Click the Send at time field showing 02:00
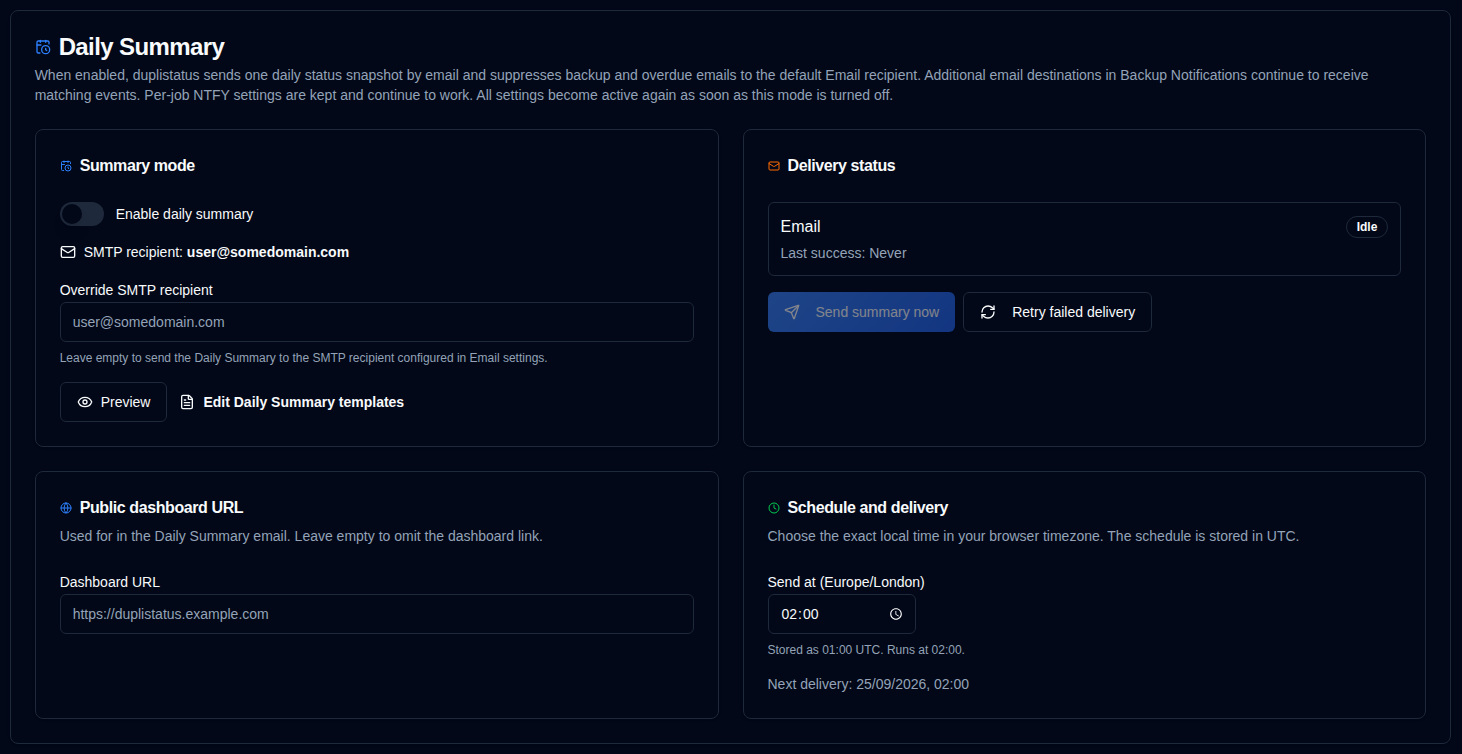This screenshot has height=754, width=1462. click(x=841, y=614)
